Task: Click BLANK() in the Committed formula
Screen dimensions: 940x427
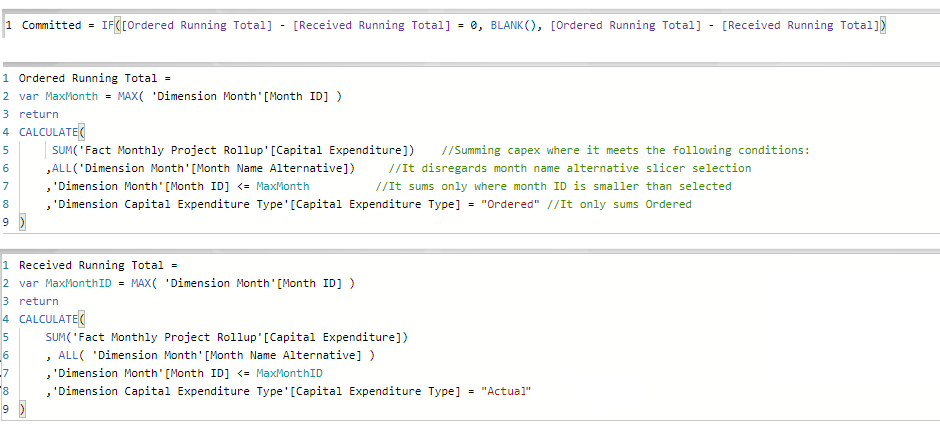Action: (513, 25)
